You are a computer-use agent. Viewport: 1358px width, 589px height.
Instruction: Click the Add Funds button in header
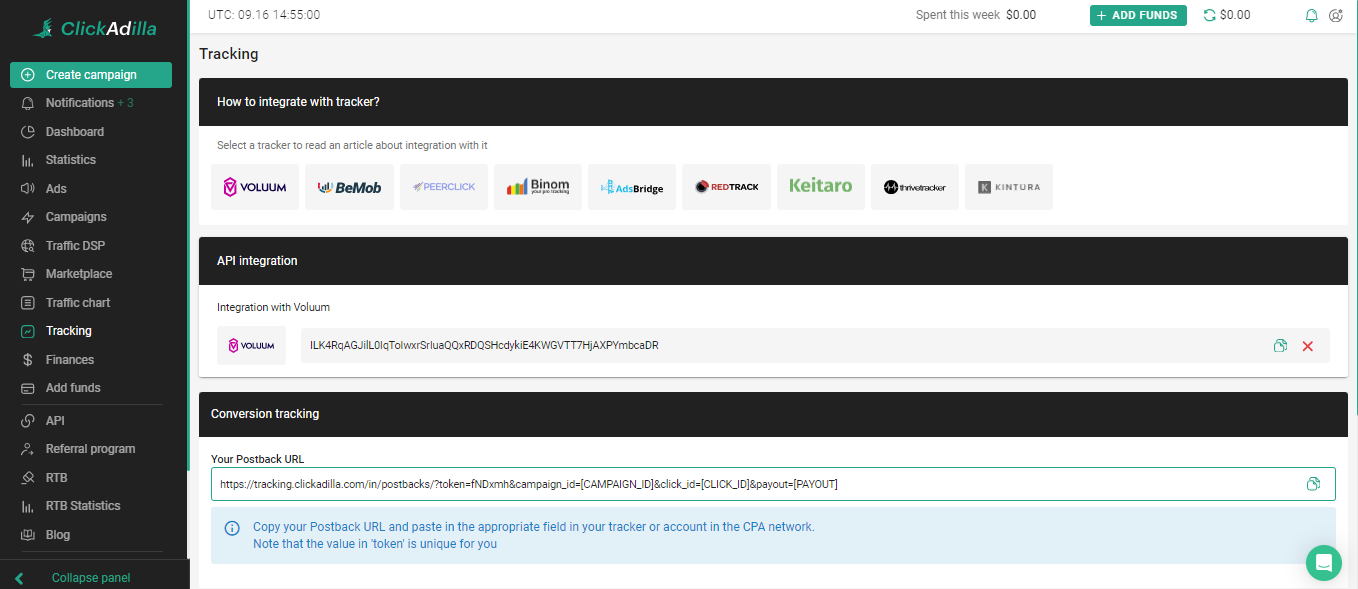tap(1138, 15)
